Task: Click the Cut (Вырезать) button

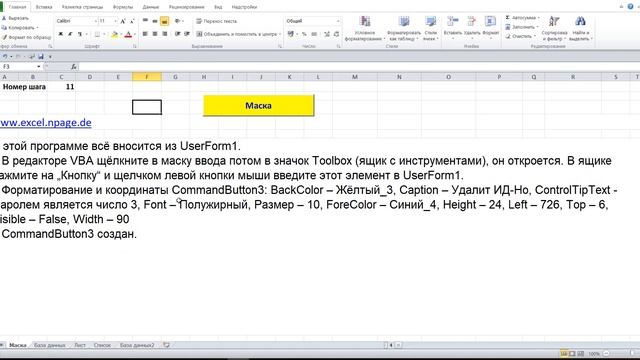Action: [x=16, y=18]
